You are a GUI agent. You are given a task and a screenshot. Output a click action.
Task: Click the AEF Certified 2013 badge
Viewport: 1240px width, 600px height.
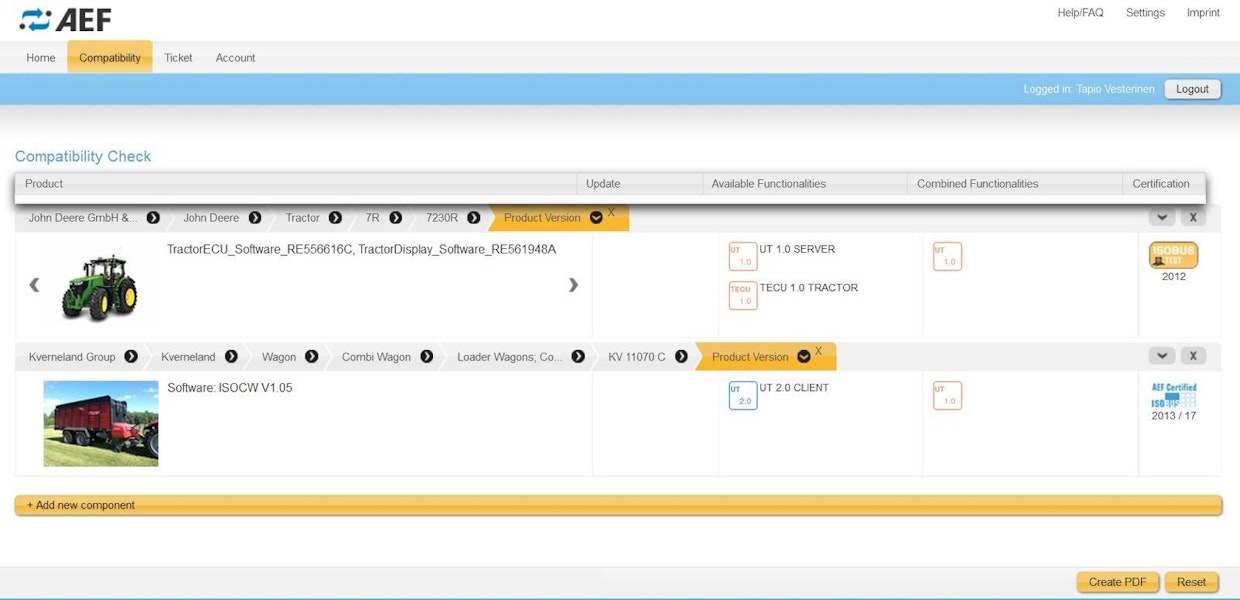click(1173, 395)
